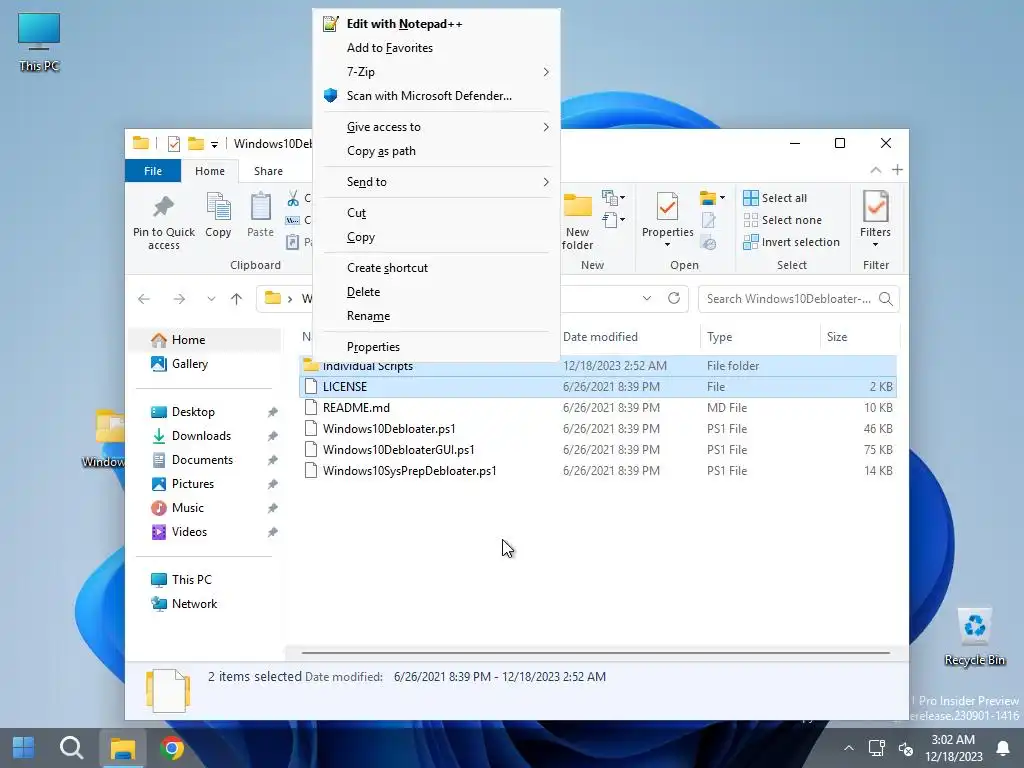The width and height of the screenshot is (1024, 768).
Task: Open Pictures in navigation pane
Action: [205, 484]
